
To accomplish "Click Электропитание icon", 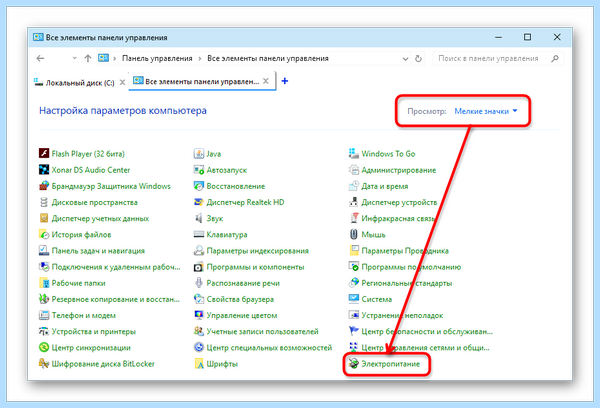I will pyautogui.click(x=354, y=364).
